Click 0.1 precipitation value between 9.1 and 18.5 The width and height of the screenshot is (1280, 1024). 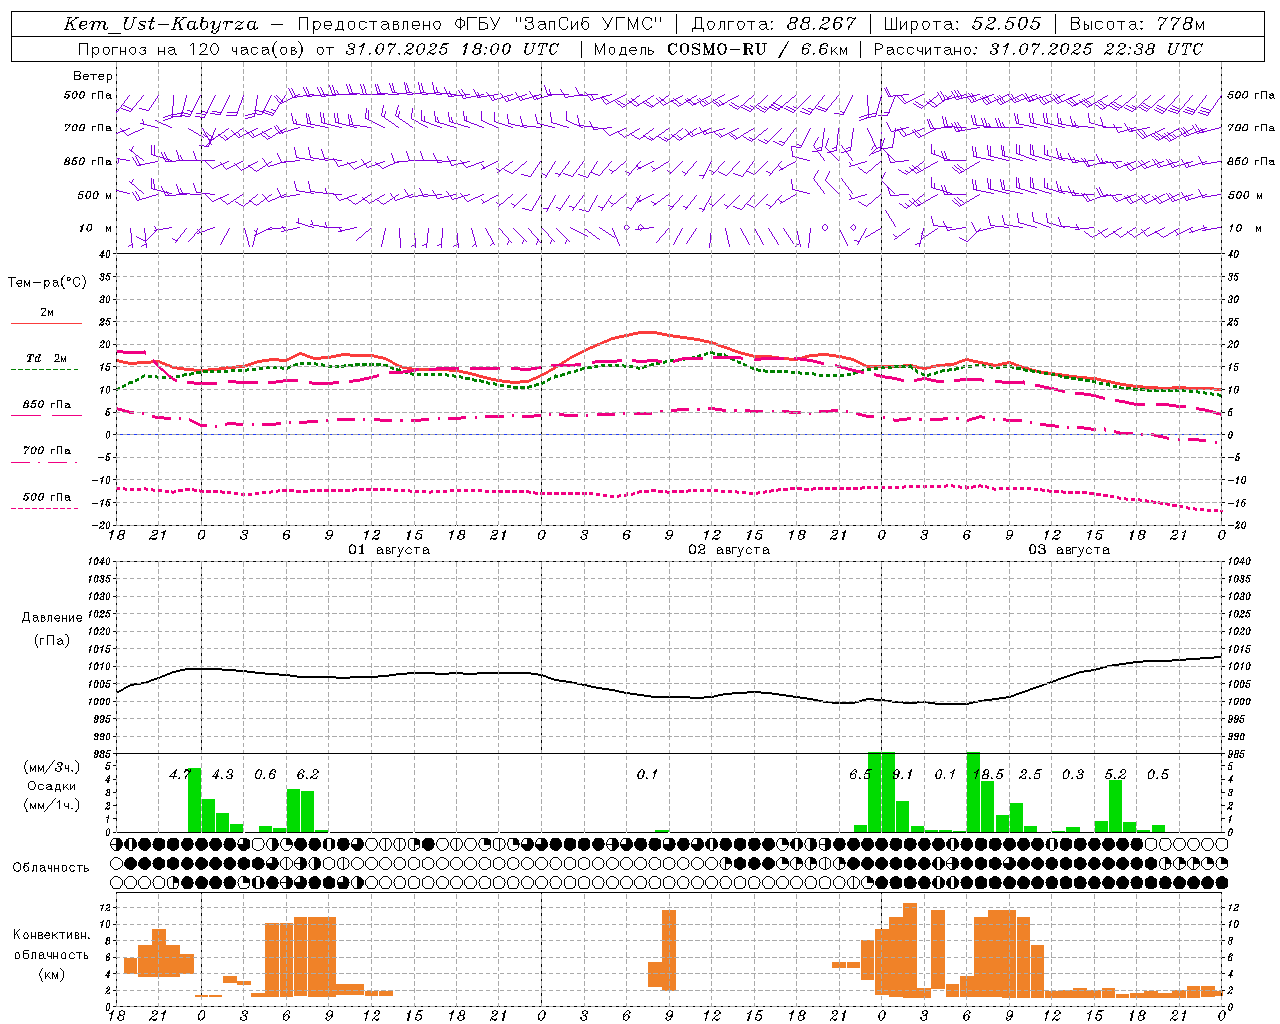click(x=945, y=774)
